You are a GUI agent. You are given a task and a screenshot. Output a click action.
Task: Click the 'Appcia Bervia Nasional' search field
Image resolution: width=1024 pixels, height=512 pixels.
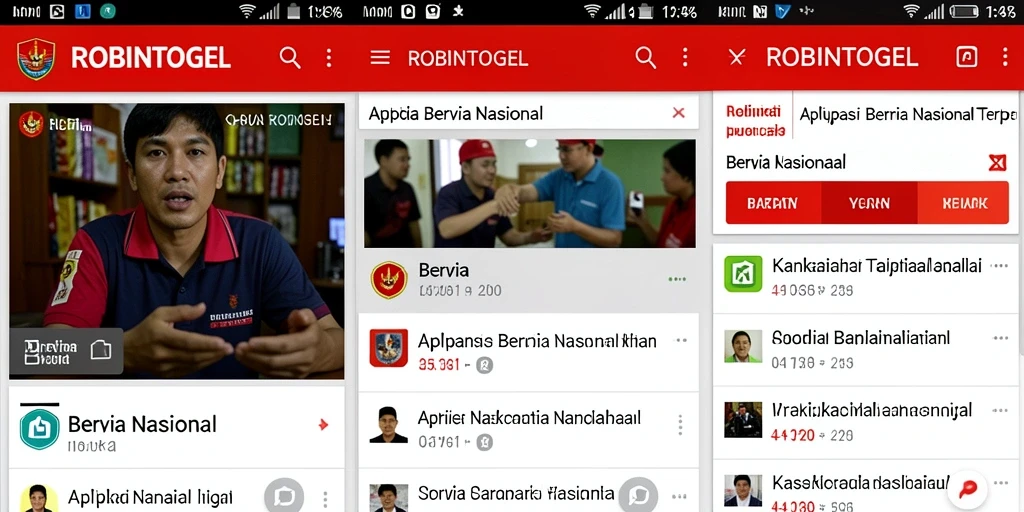(x=528, y=113)
